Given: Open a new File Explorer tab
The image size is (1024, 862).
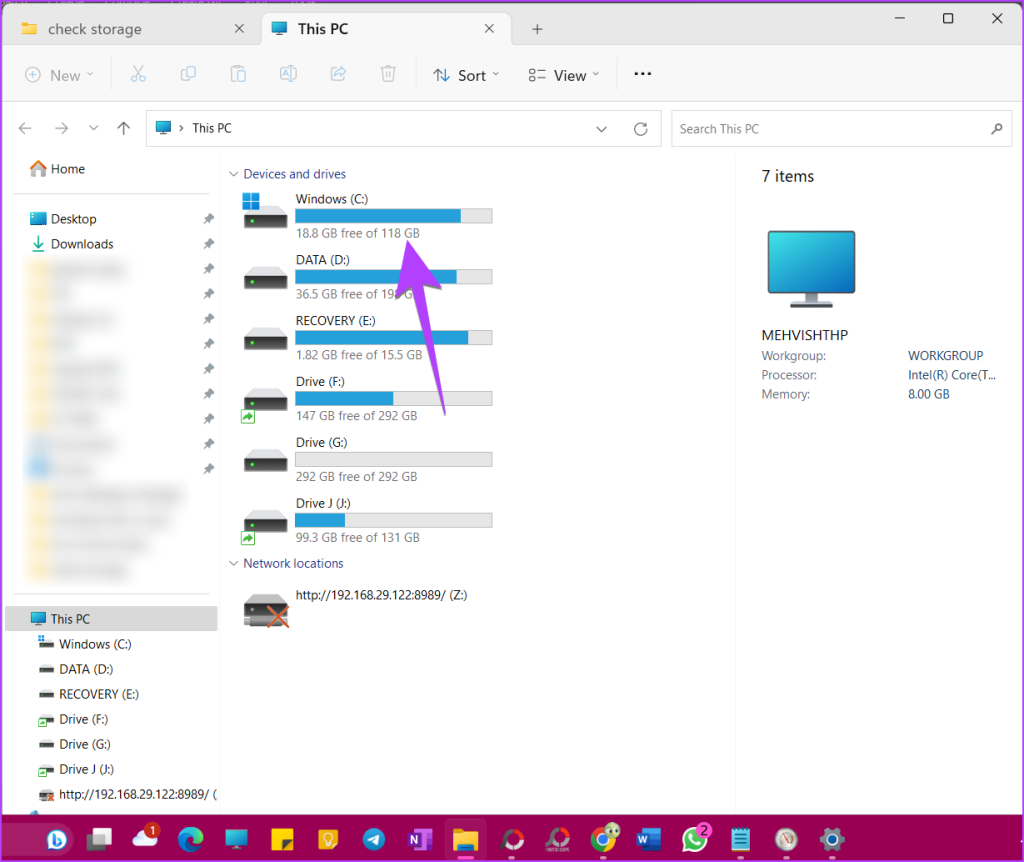Looking at the screenshot, I should click(x=537, y=29).
